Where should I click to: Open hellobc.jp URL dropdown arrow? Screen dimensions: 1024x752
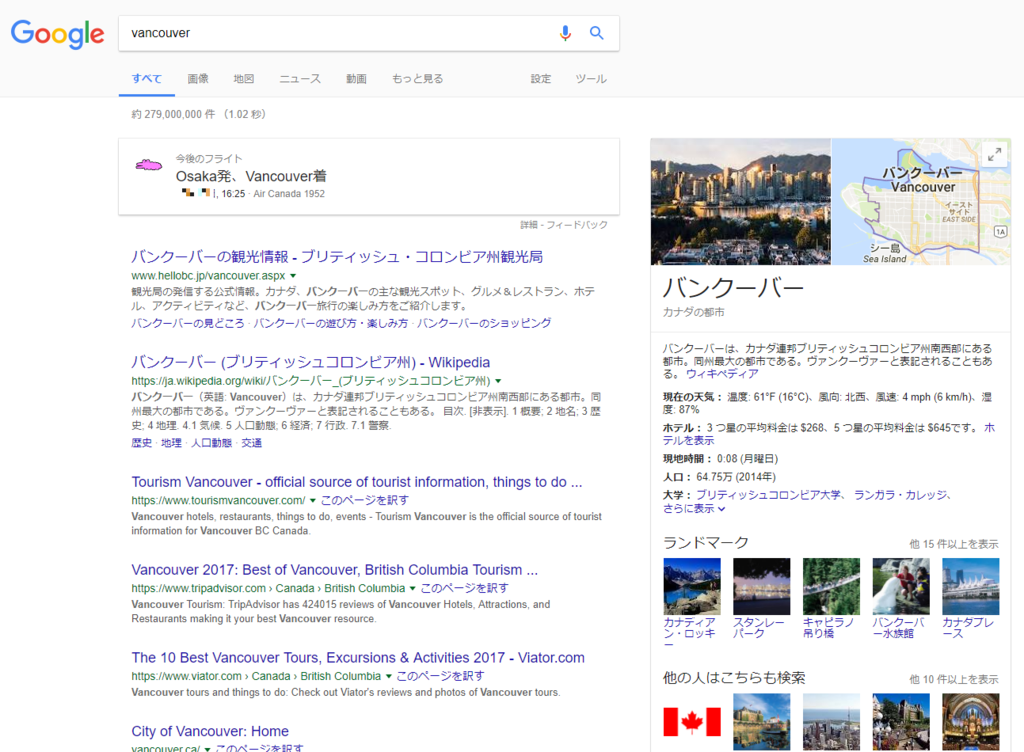(x=293, y=276)
